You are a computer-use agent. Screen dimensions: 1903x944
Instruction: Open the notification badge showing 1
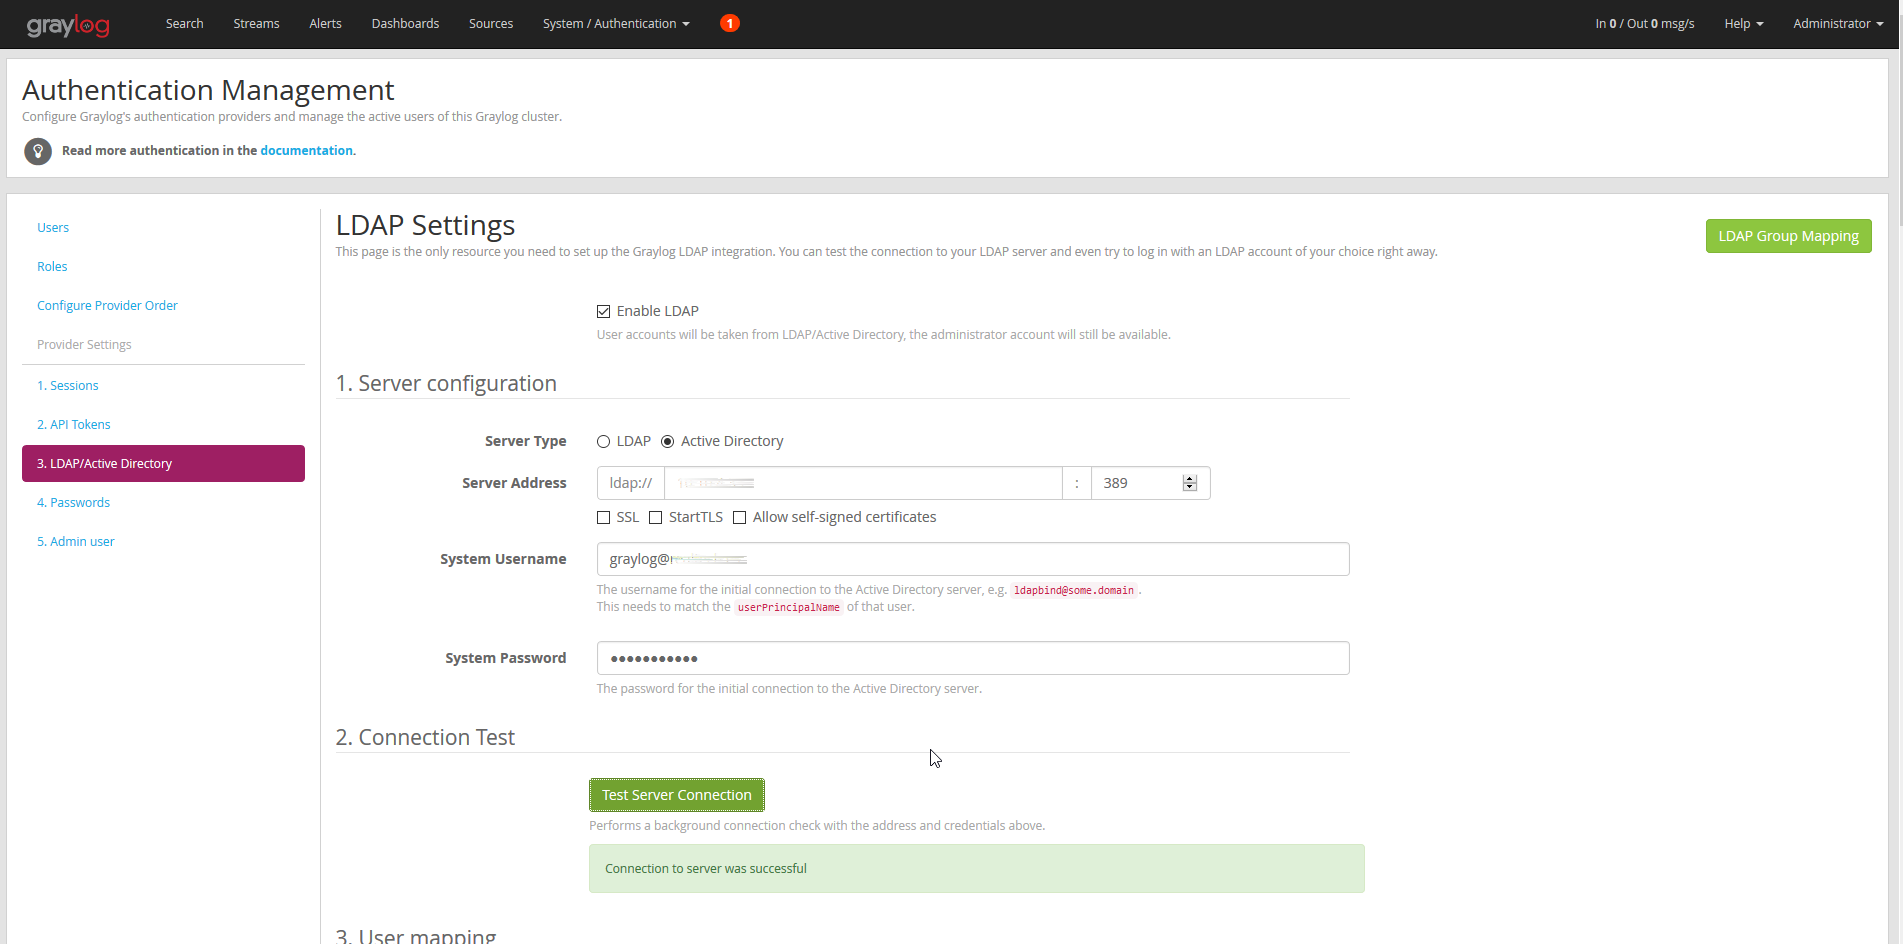[x=730, y=23]
